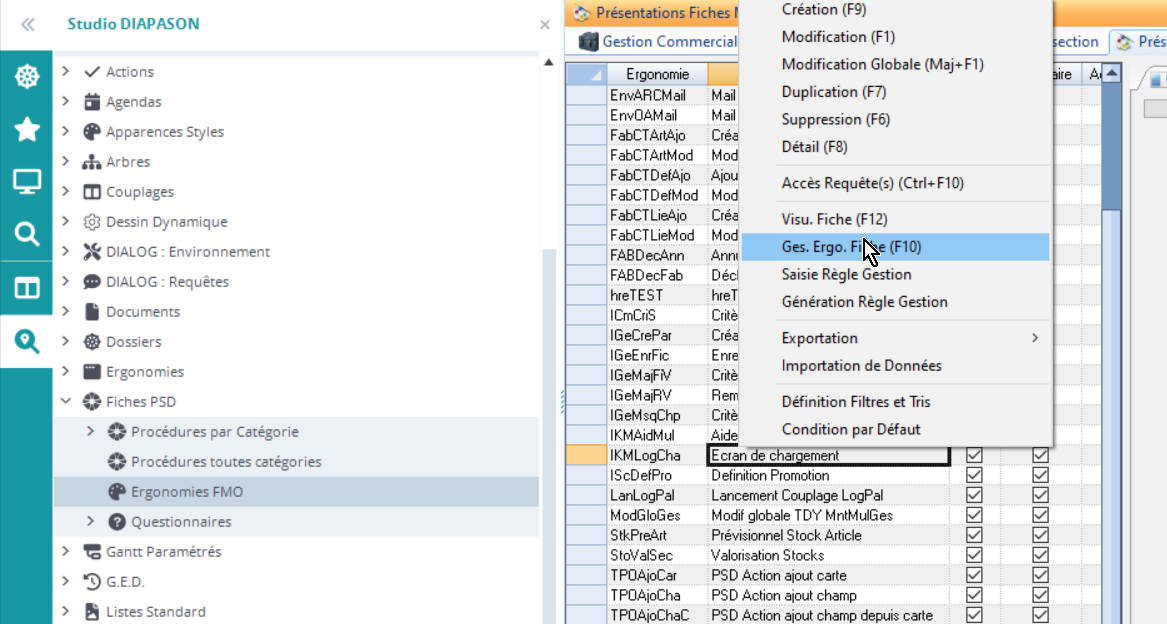The image size is (1167, 624).
Task: Click the Ergonomie column header
Action: click(657, 75)
